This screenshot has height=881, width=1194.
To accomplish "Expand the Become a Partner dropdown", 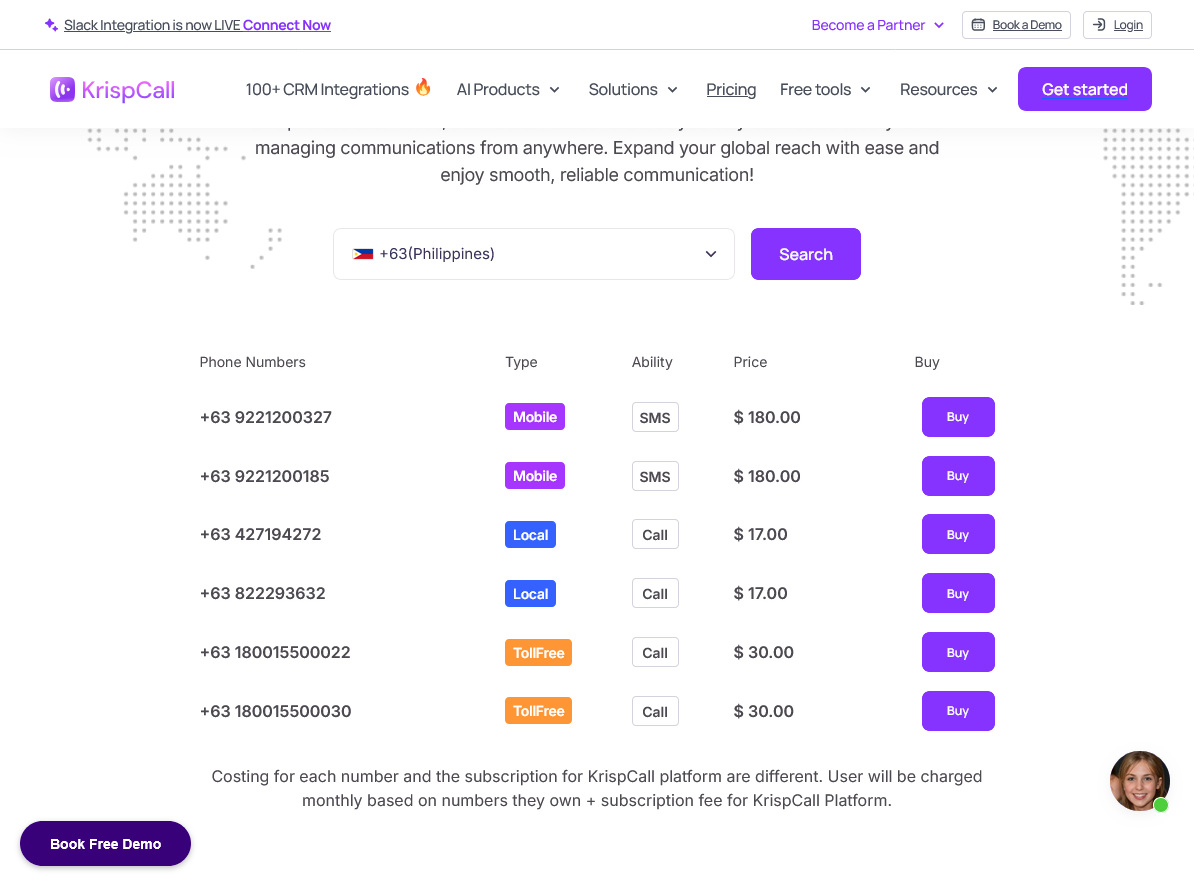I will click(877, 25).
